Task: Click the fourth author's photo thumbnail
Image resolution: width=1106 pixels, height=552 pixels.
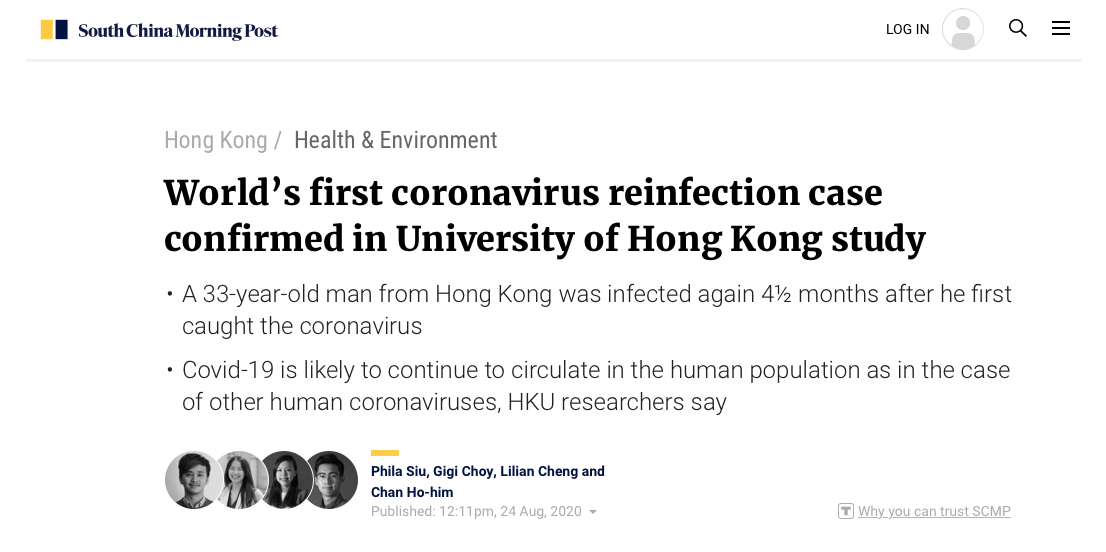Action: point(332,480)
